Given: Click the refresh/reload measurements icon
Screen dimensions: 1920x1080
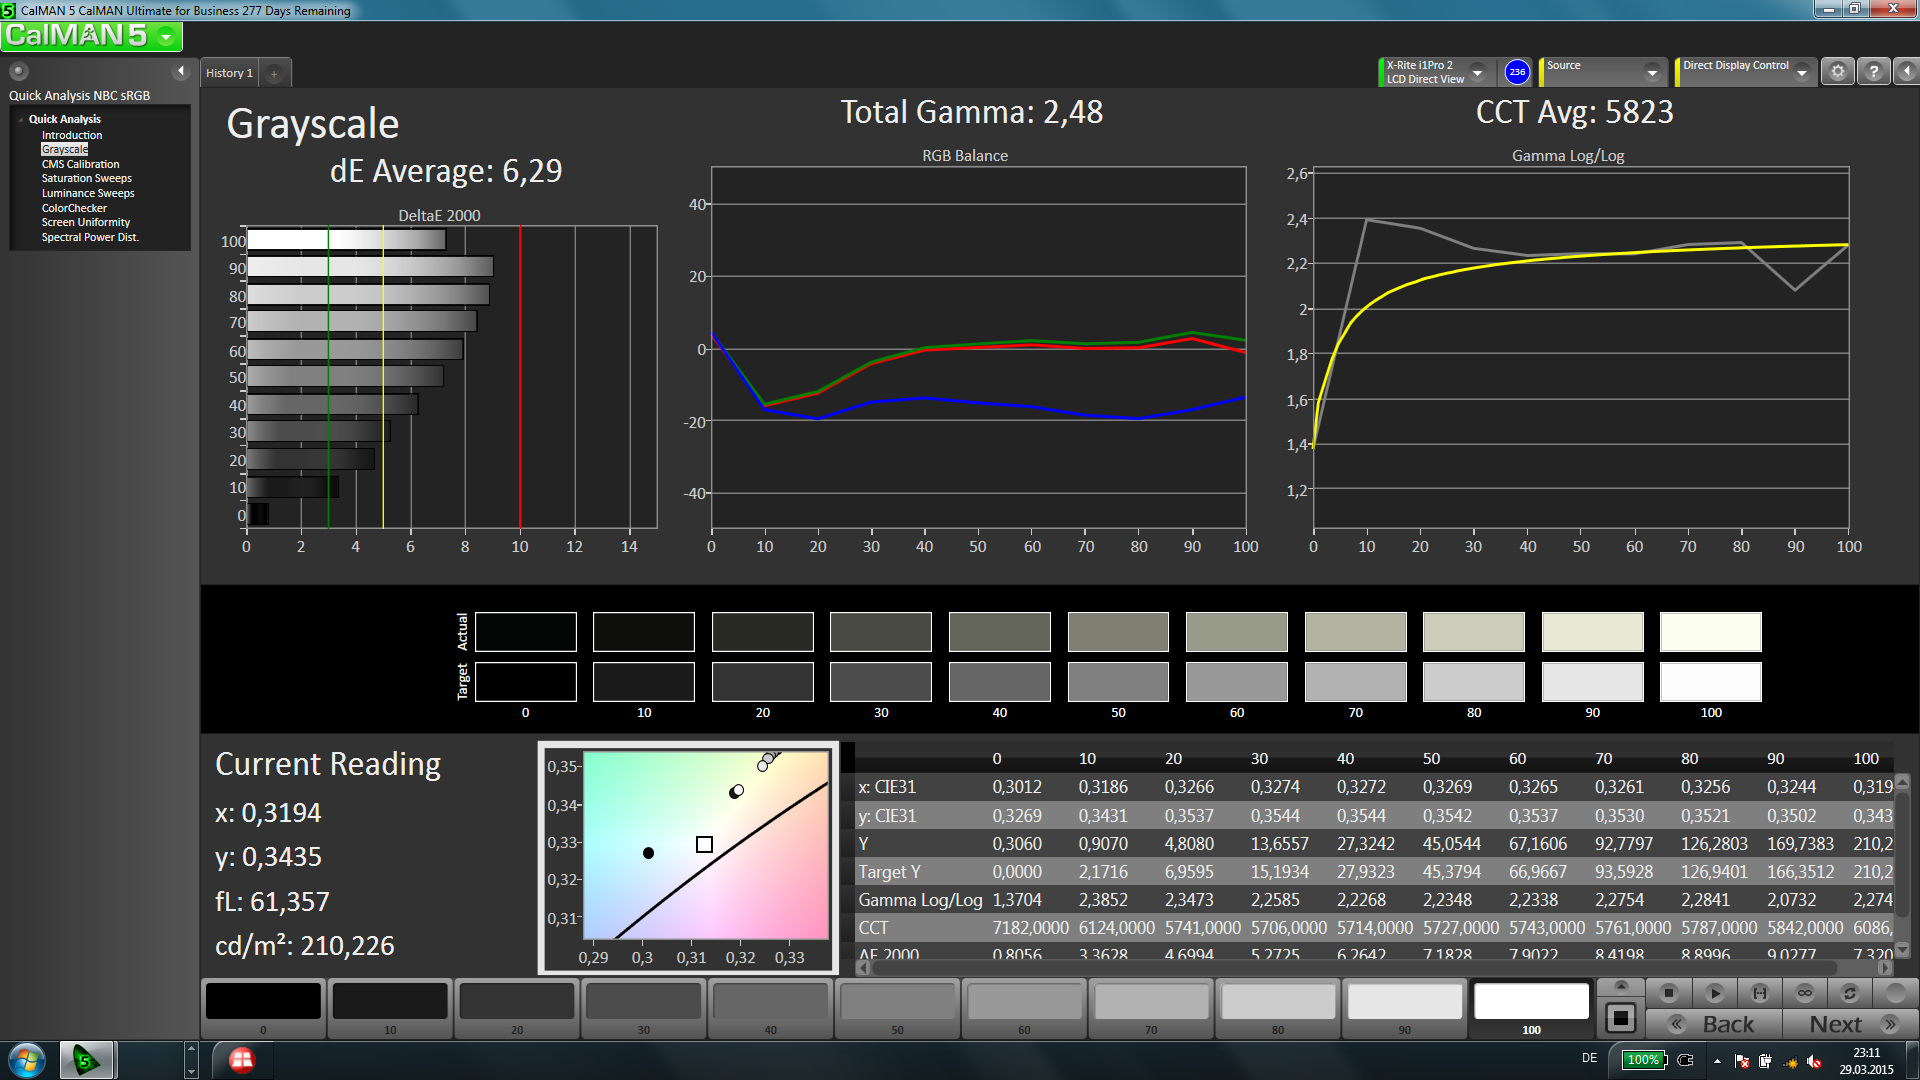Looking at the screenshot, I should pos(1850,993).
